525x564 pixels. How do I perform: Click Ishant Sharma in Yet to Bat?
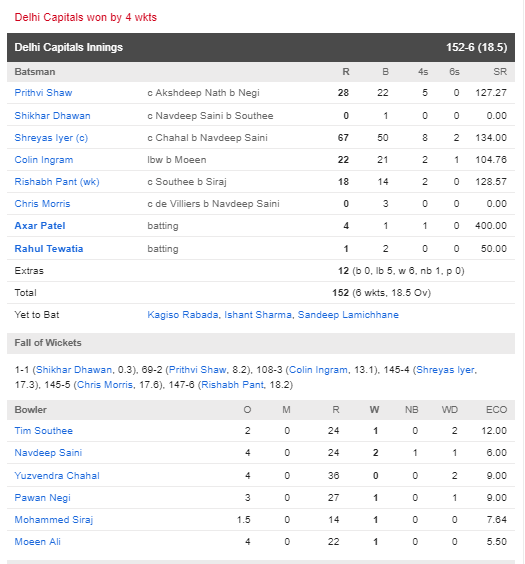tap(258, 315)
